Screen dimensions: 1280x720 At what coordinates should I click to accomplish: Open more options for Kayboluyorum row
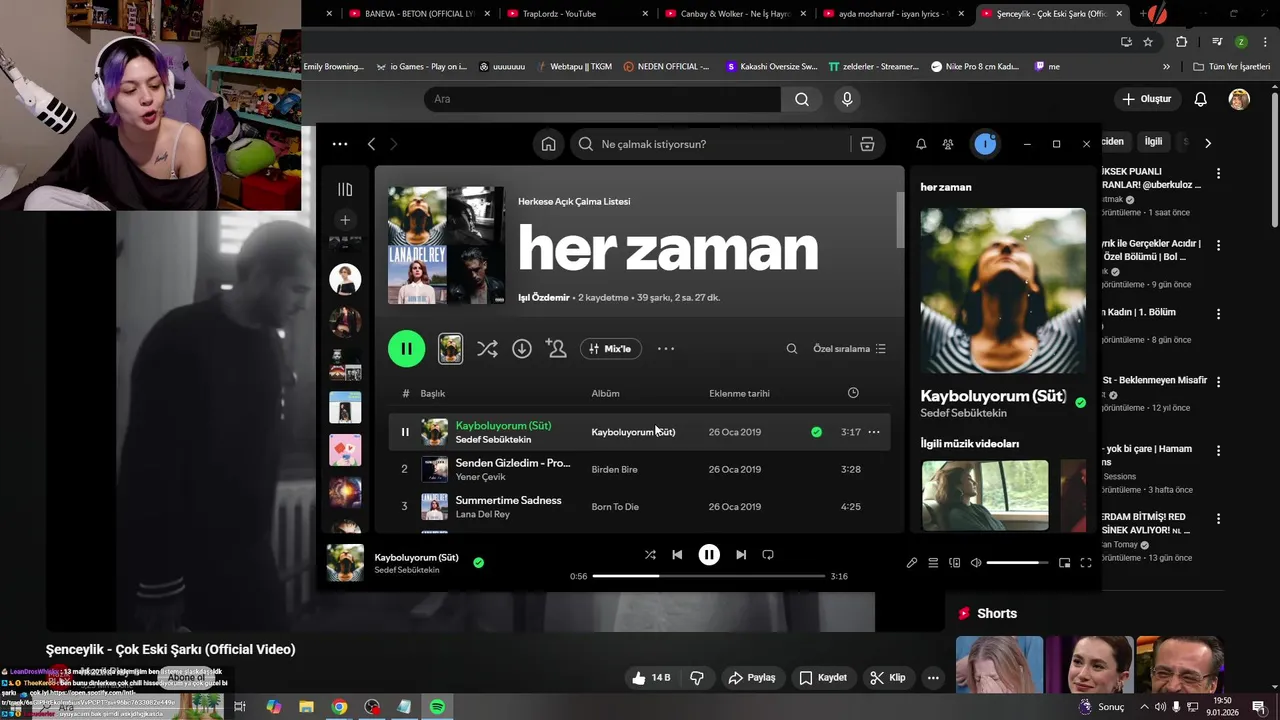pyautogui.click(x=874, y=432)
